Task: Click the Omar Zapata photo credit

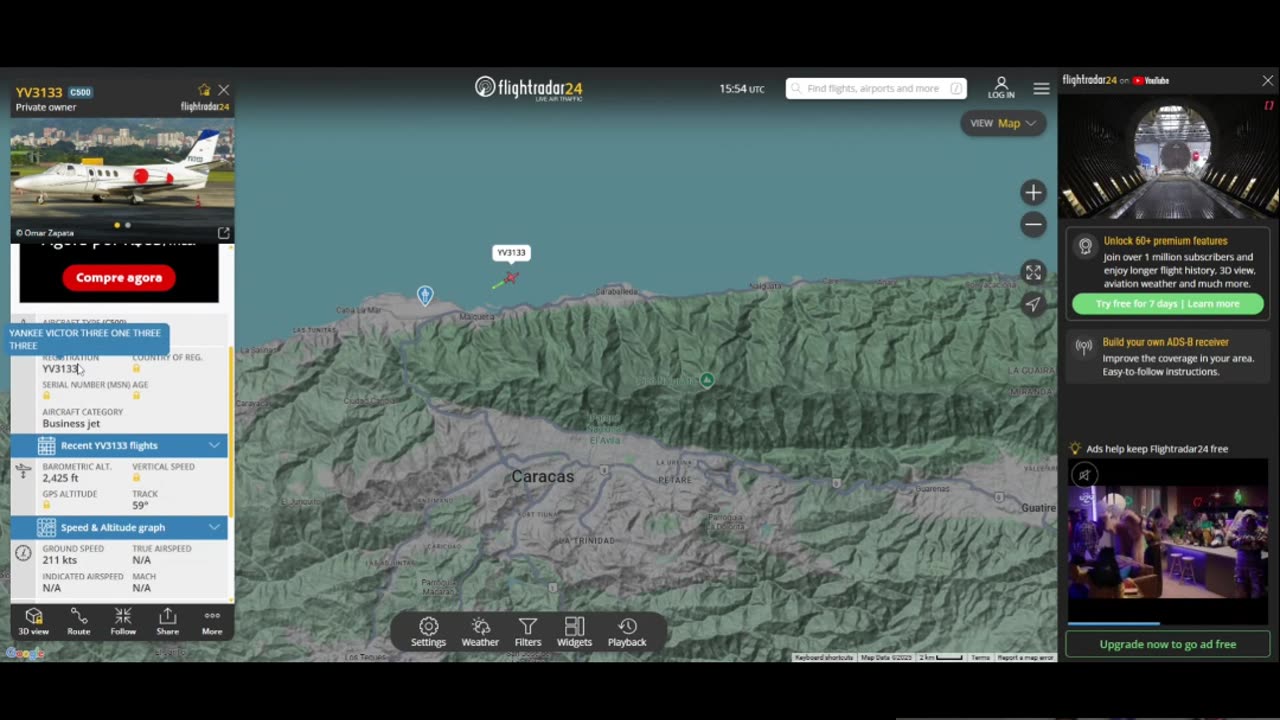Action: (45, 233)
